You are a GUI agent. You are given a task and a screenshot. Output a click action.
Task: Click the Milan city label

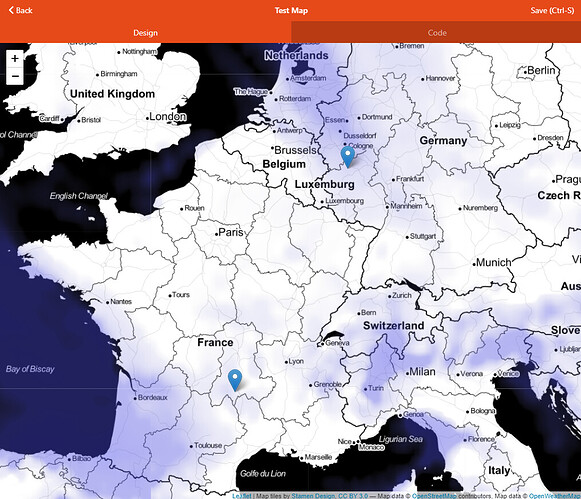tap(422, 372)
